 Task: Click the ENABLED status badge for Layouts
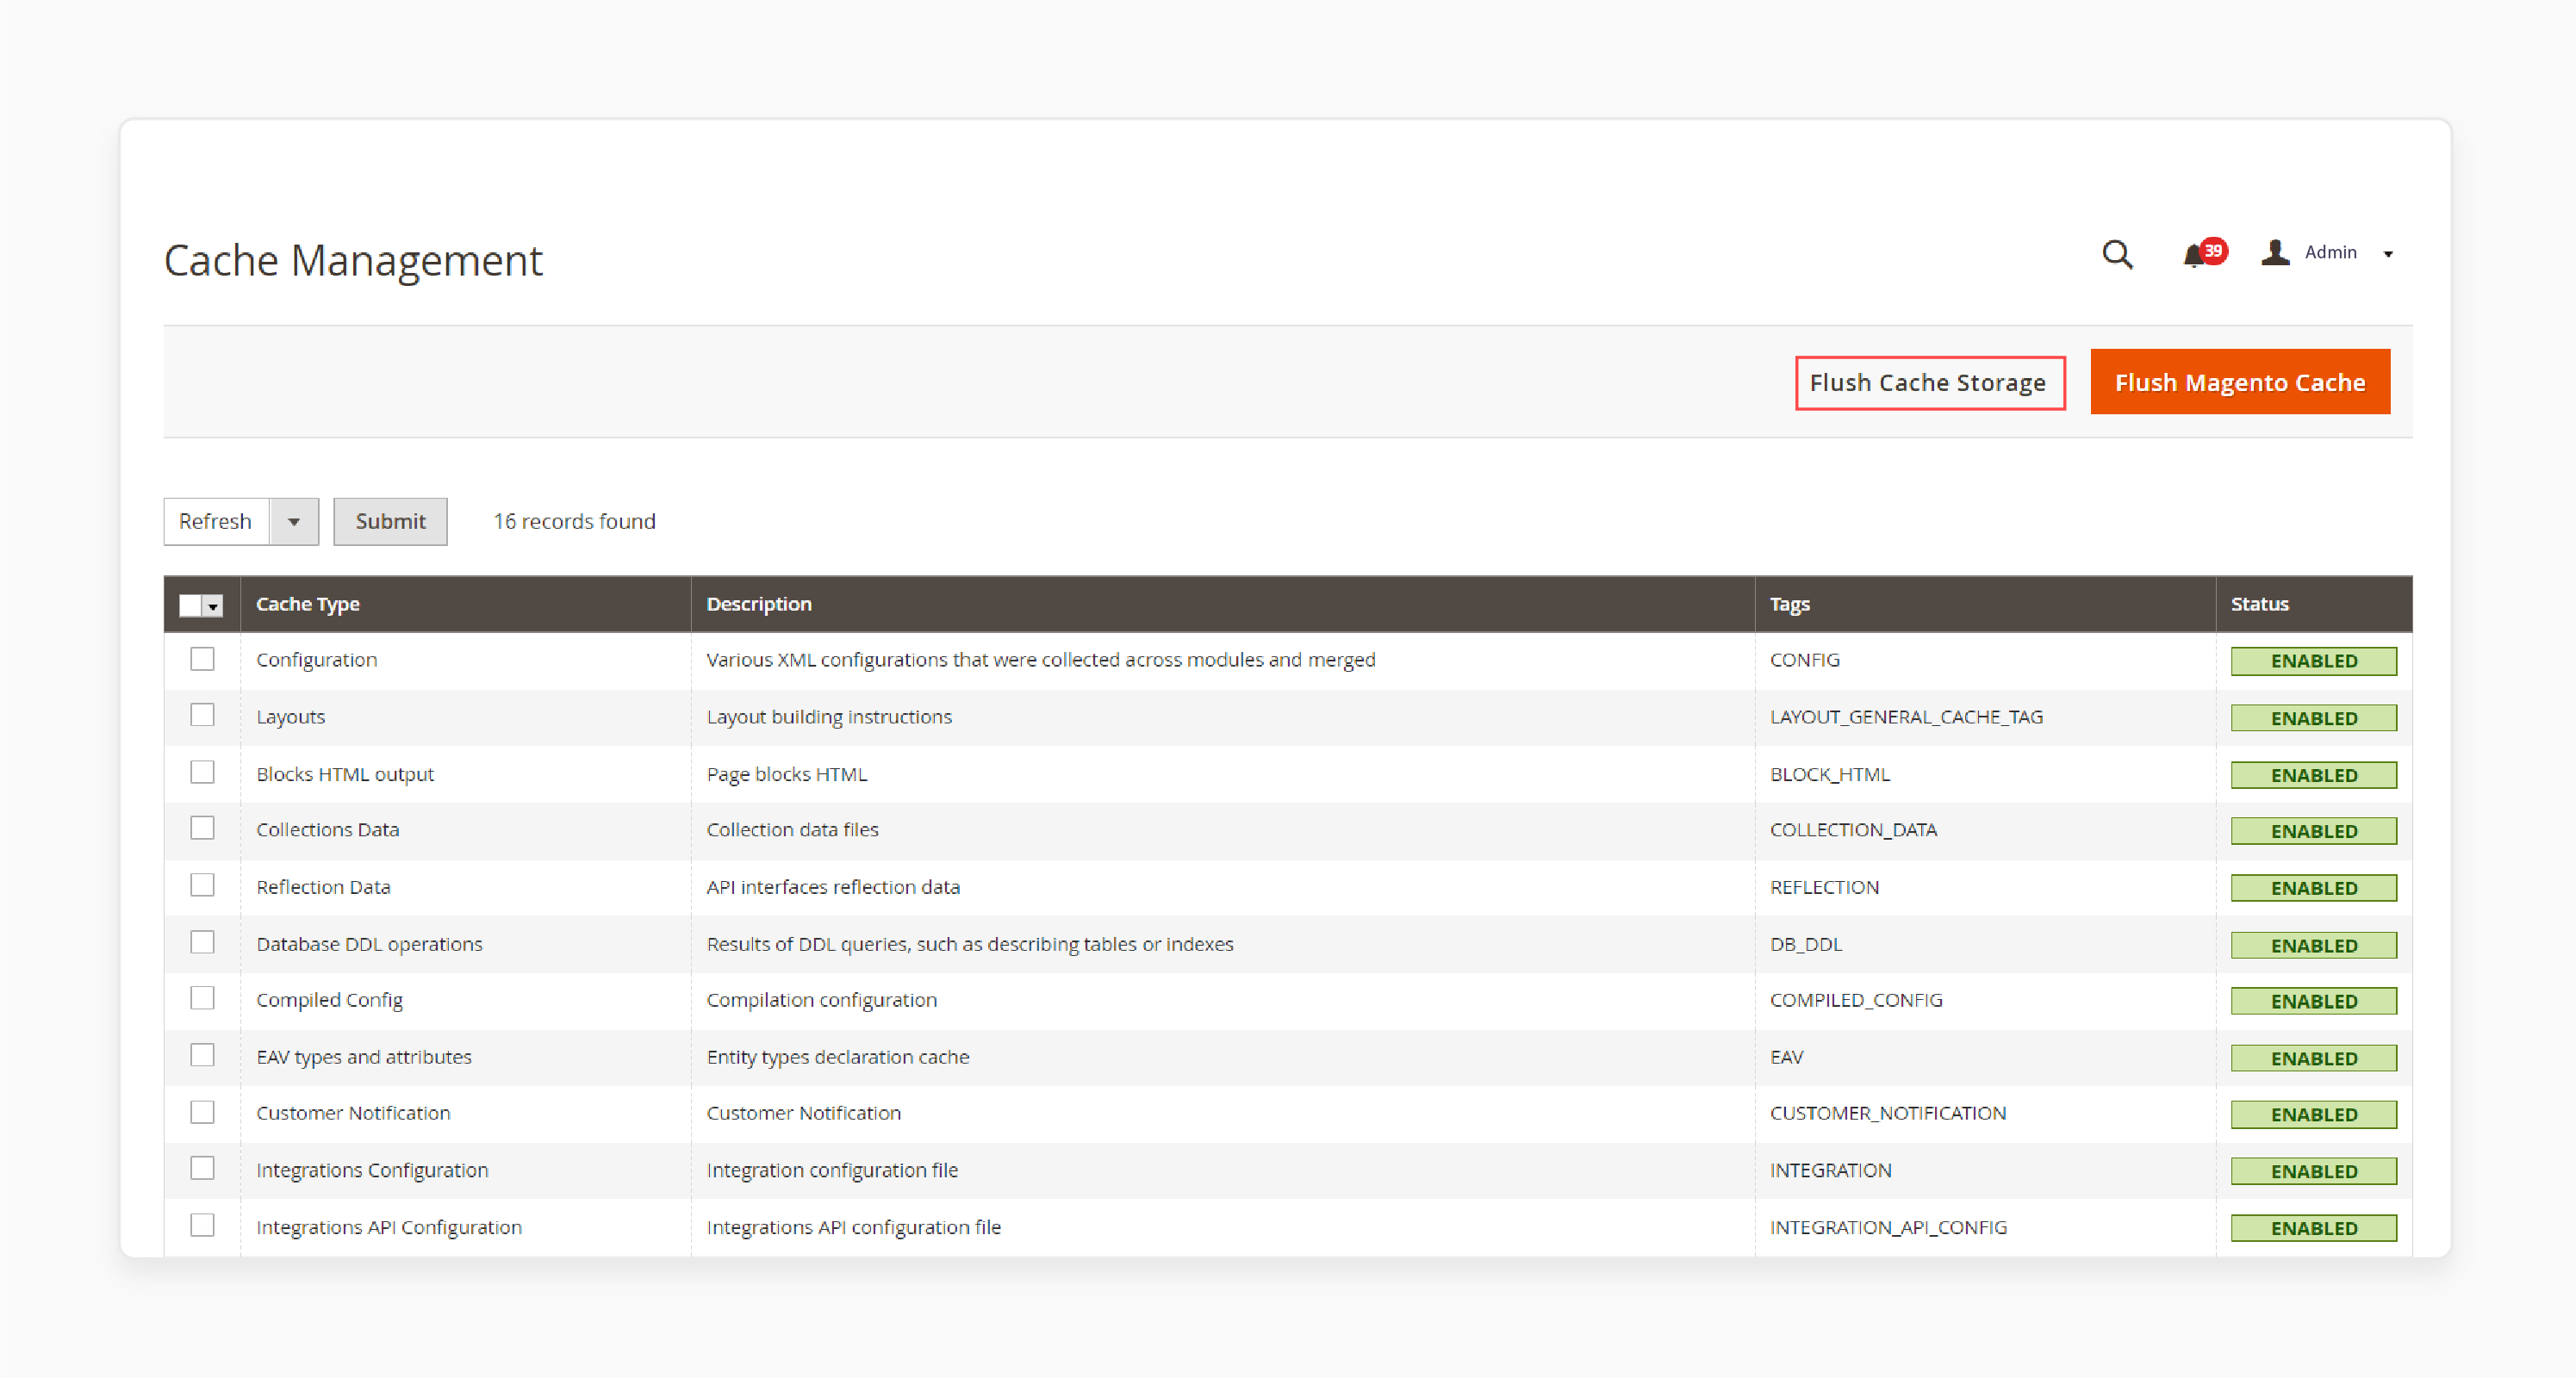[x=2312, y=716]
